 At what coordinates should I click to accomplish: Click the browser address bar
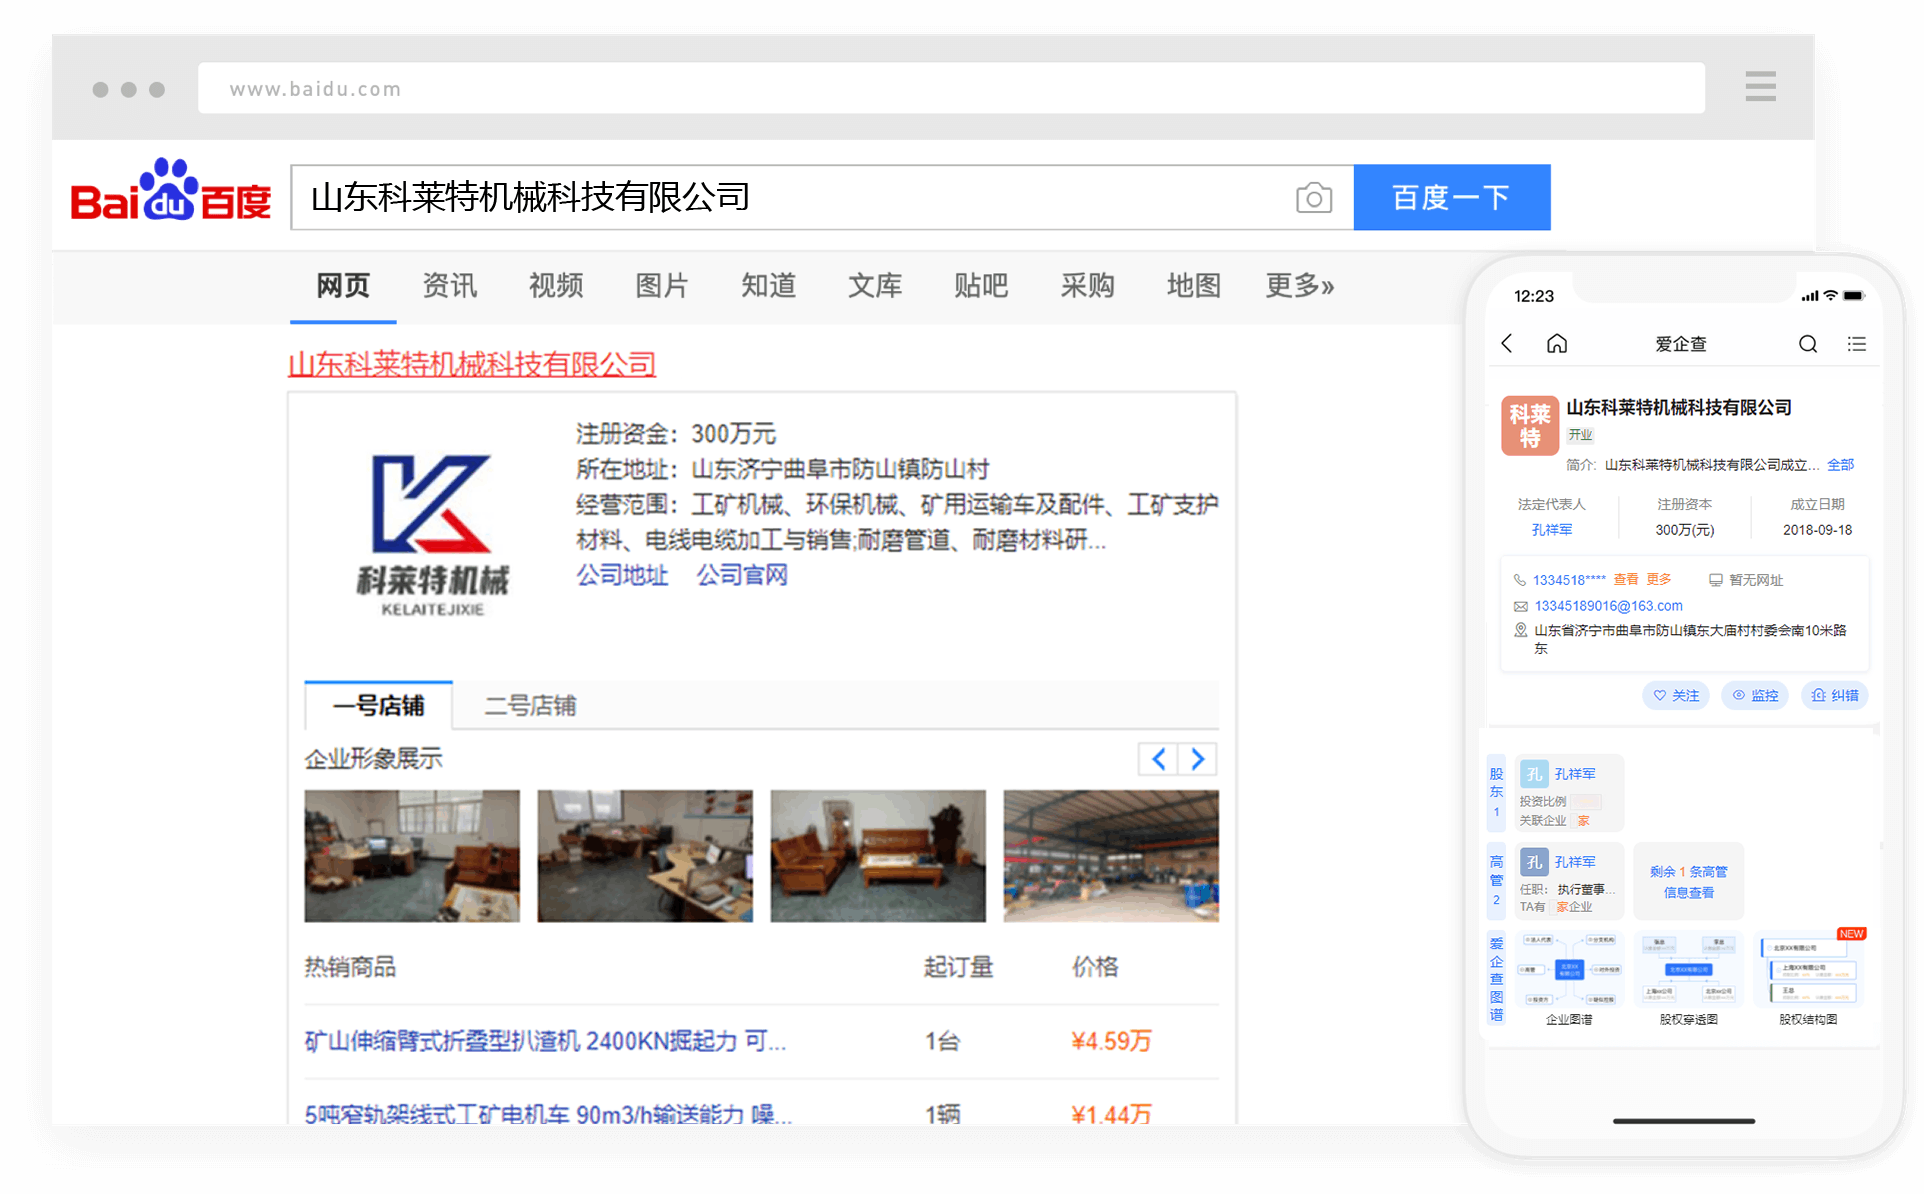pyautogui.click(x=951, y=88)
